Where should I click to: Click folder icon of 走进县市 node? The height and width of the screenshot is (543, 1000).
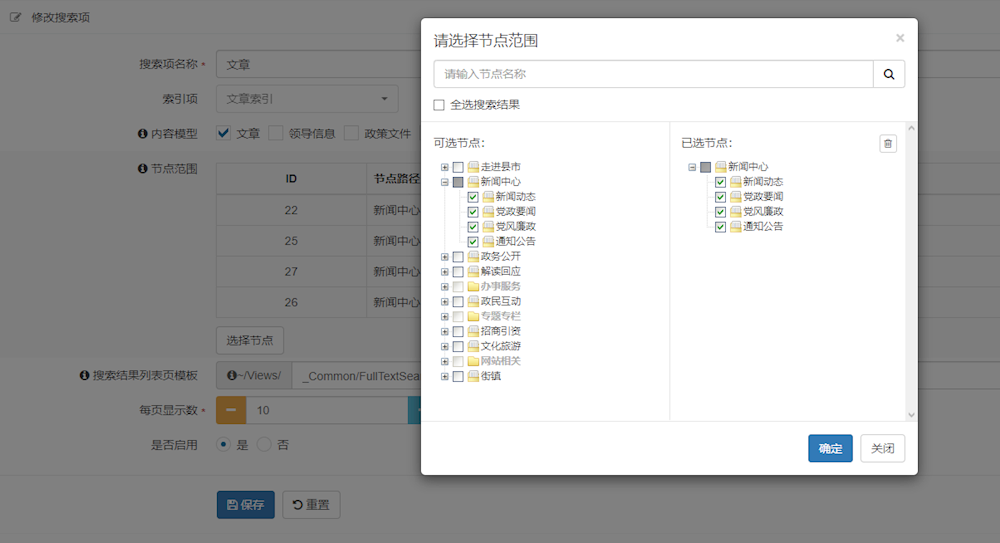[473, 167]
